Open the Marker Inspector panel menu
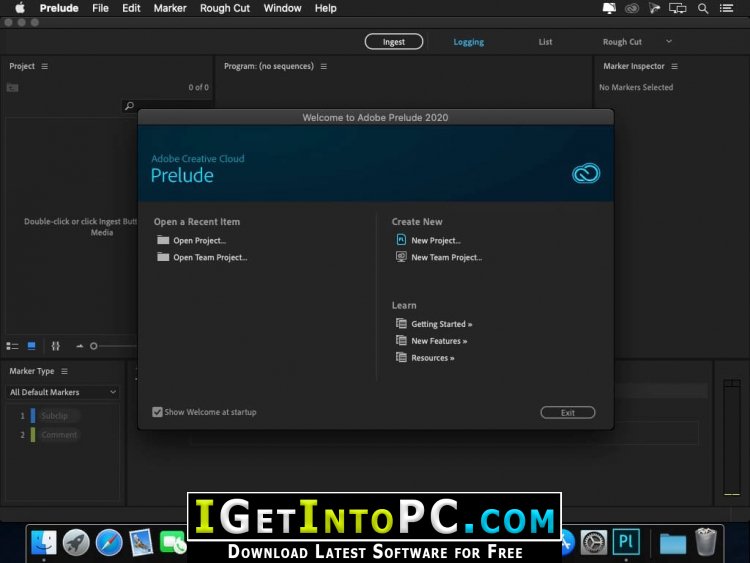The image size is (750, 563). pyautogui.click(x=674, y=66)
